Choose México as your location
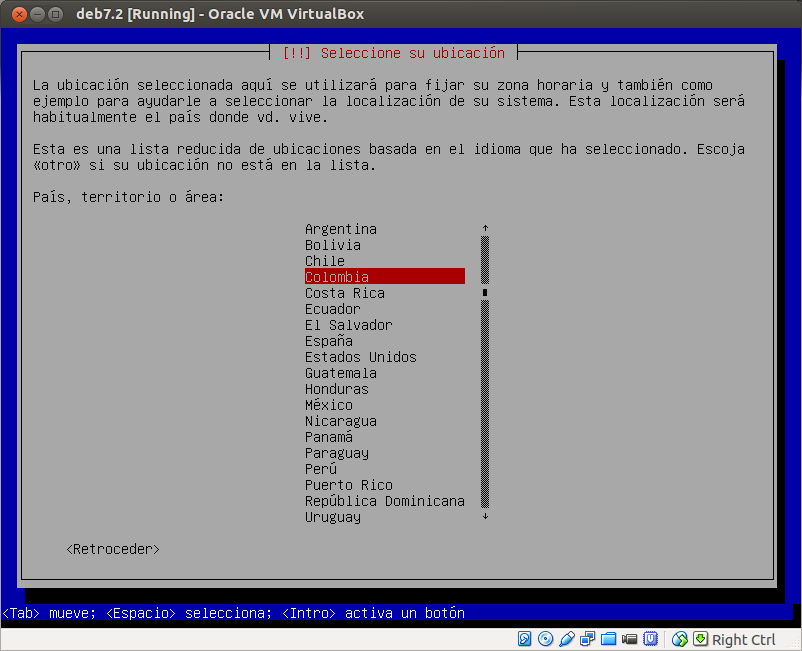 326,405
